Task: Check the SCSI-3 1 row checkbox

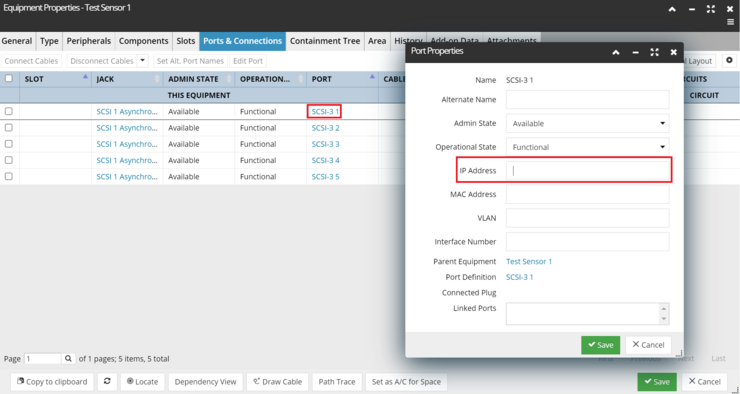Action: point(8,111)
